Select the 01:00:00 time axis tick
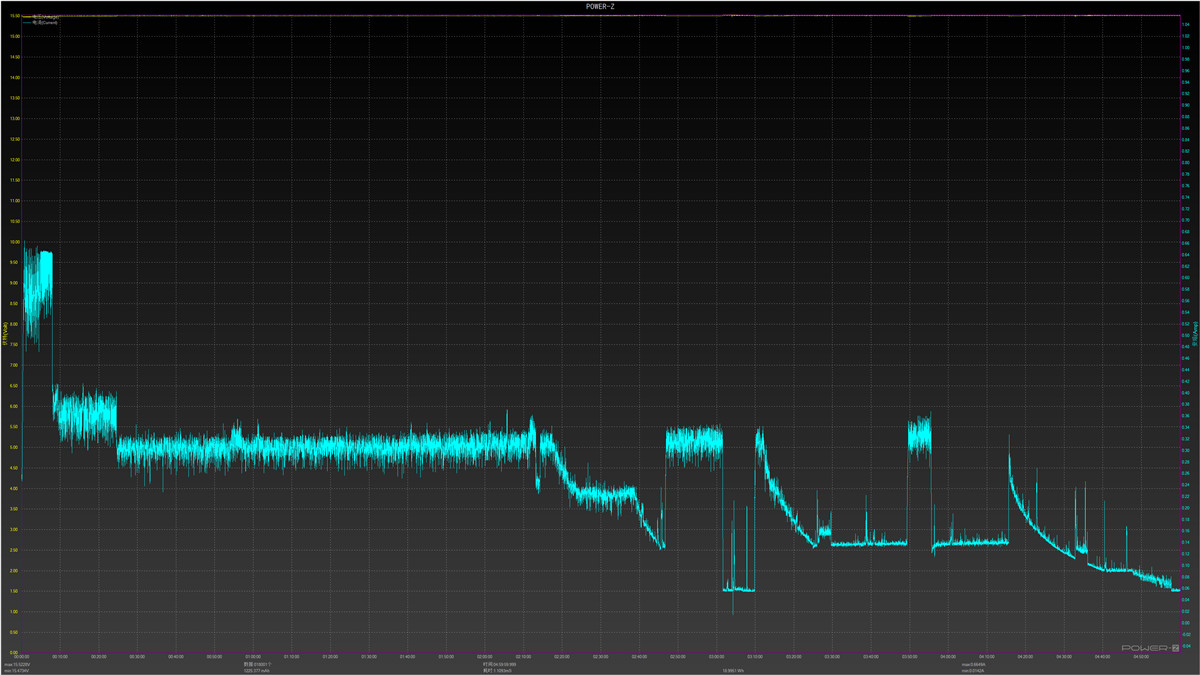The width and height of the screenshot is (1200, 675). tap(253, 657)
